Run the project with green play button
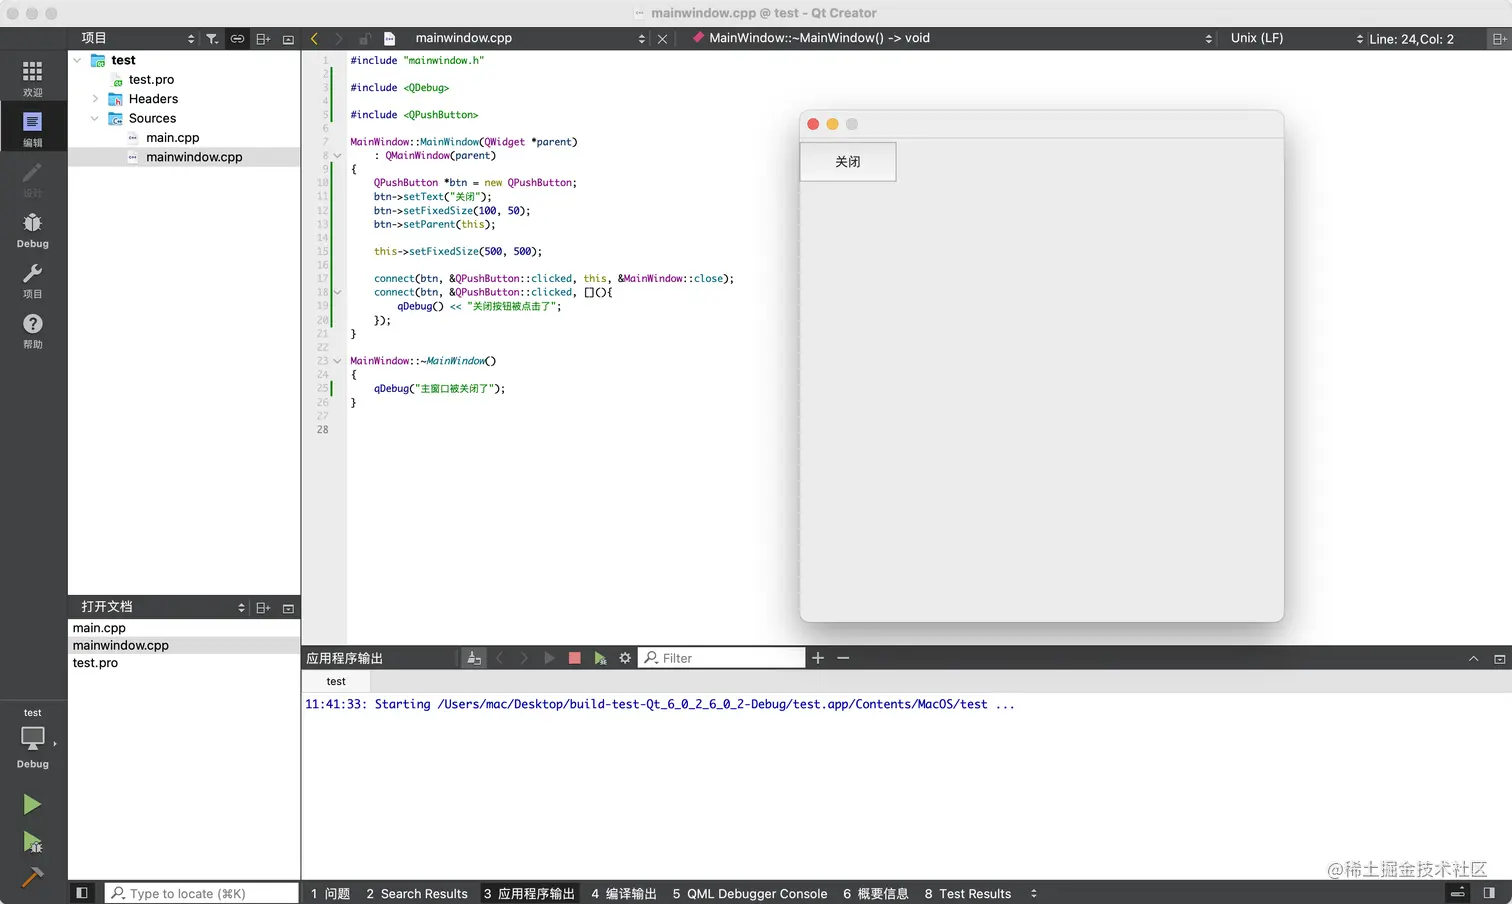The height and width of the screenshot is (904, 1512). coord(32,804)
